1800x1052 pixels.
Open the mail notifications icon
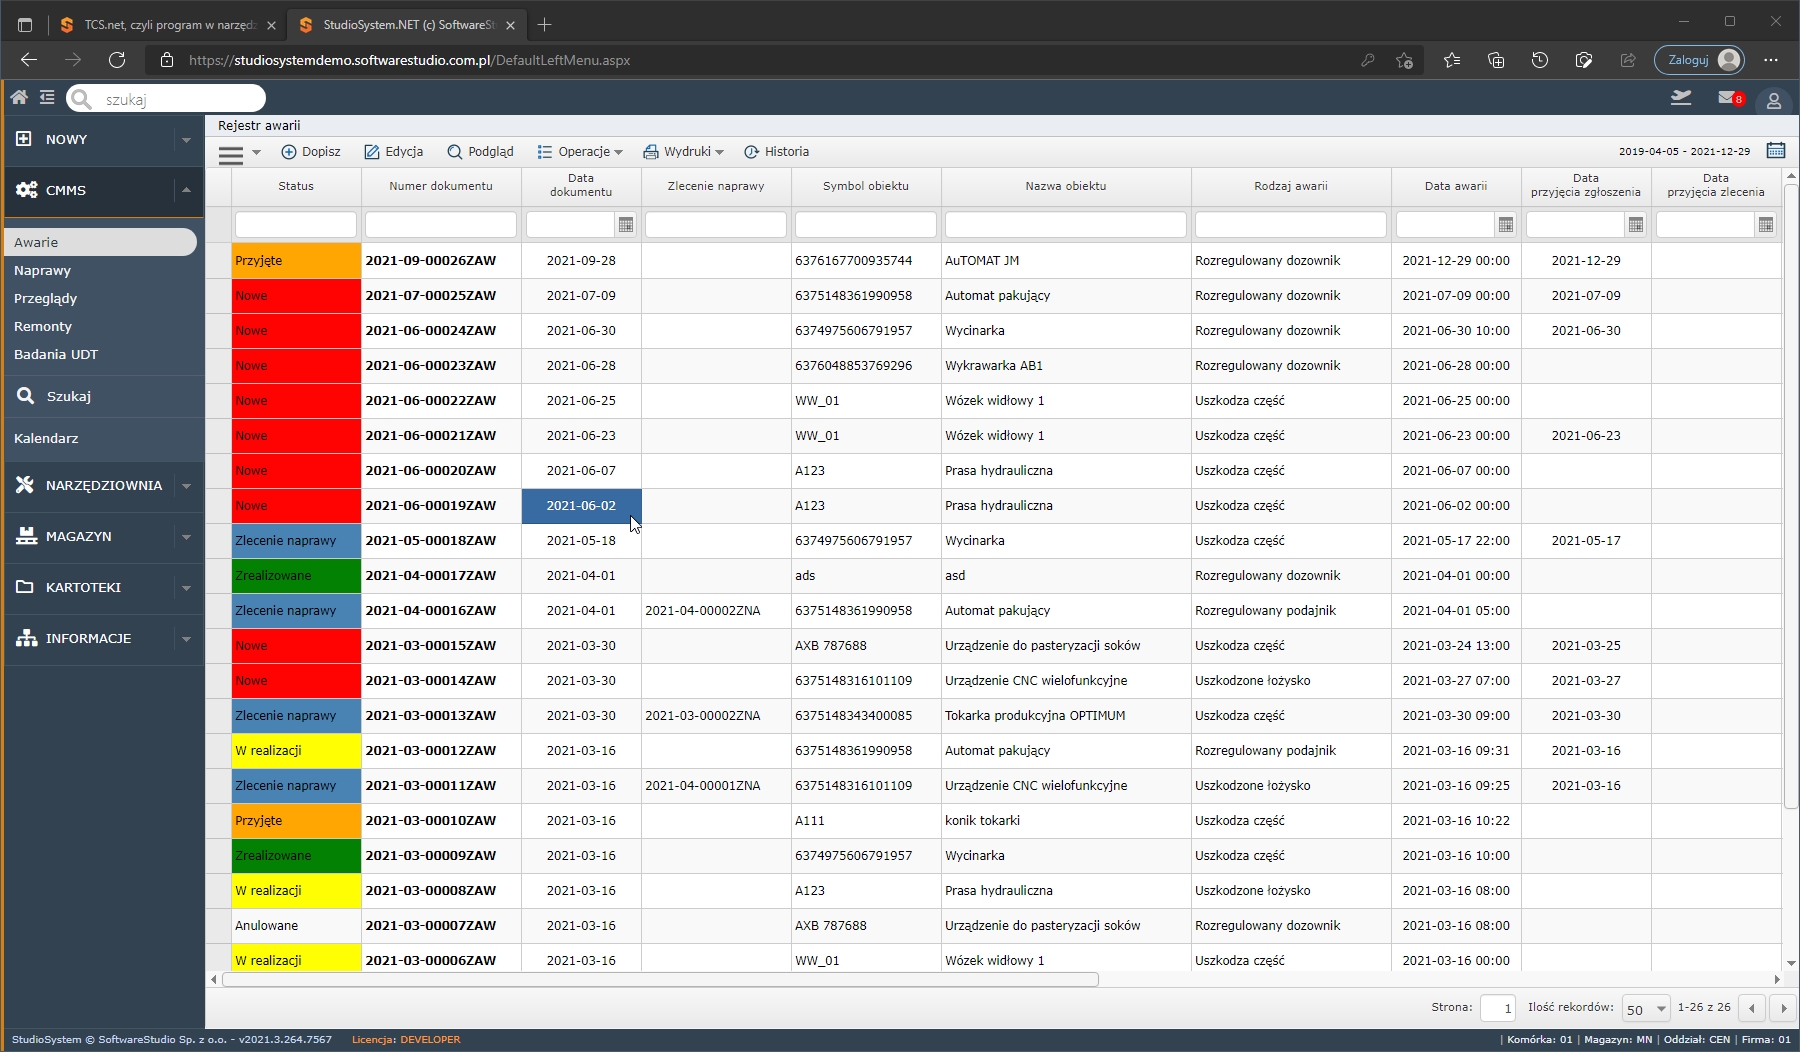coord(1730,98)
